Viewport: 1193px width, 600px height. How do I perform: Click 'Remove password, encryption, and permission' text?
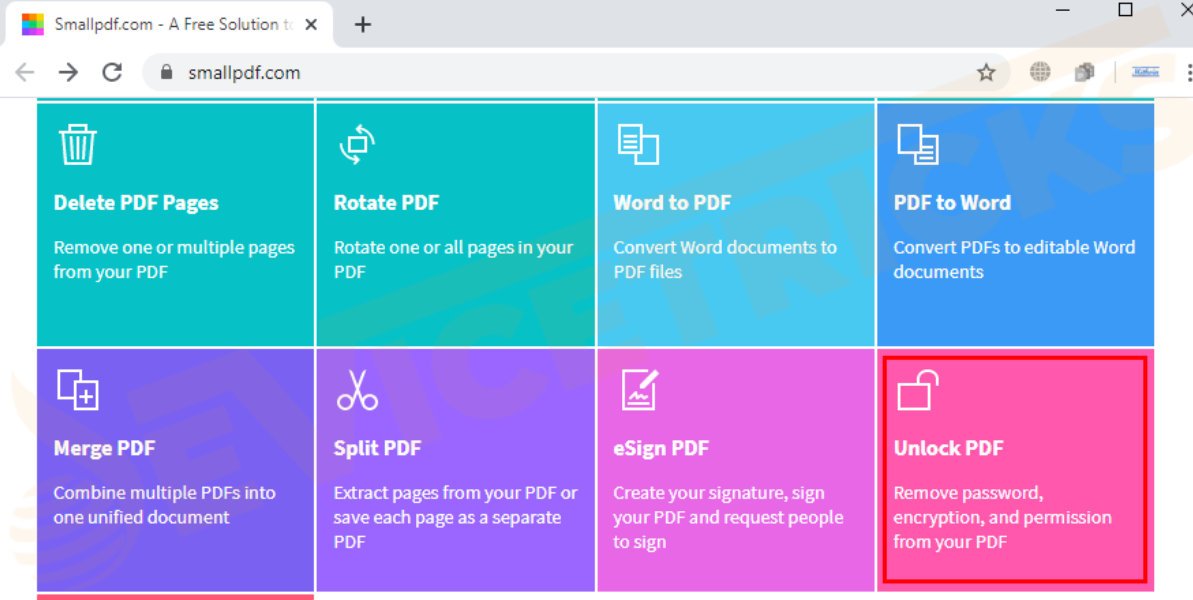click(x=1003, y=517)
